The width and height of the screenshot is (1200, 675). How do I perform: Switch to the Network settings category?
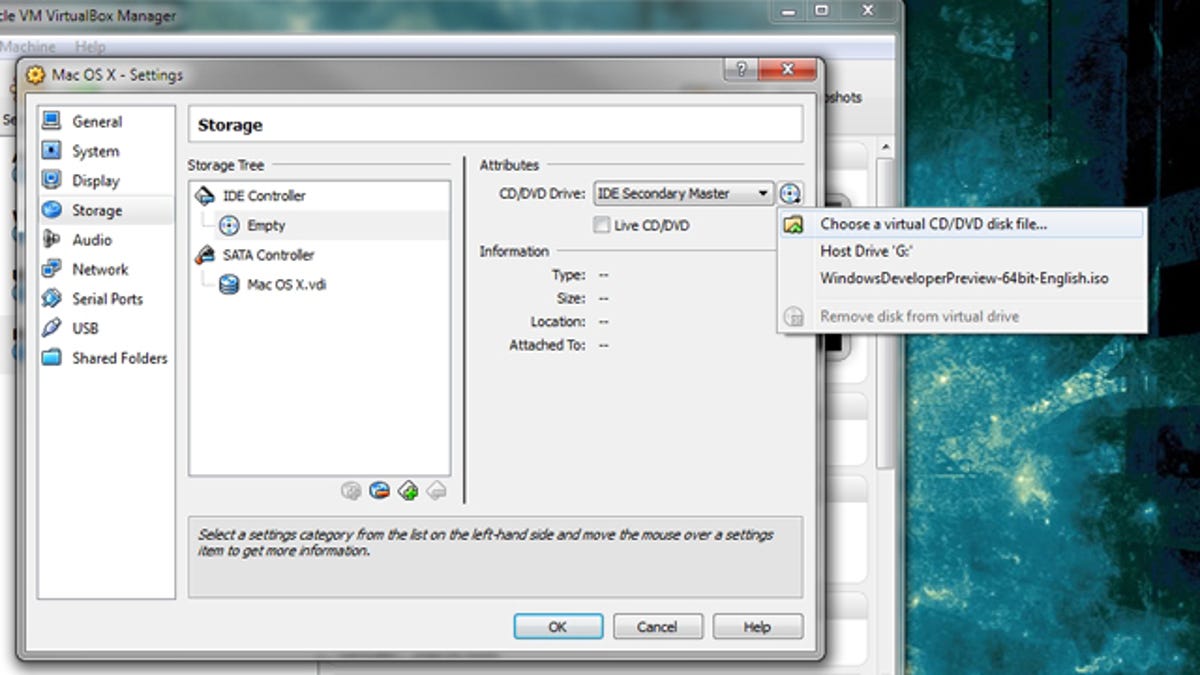[x=100, y=269]
